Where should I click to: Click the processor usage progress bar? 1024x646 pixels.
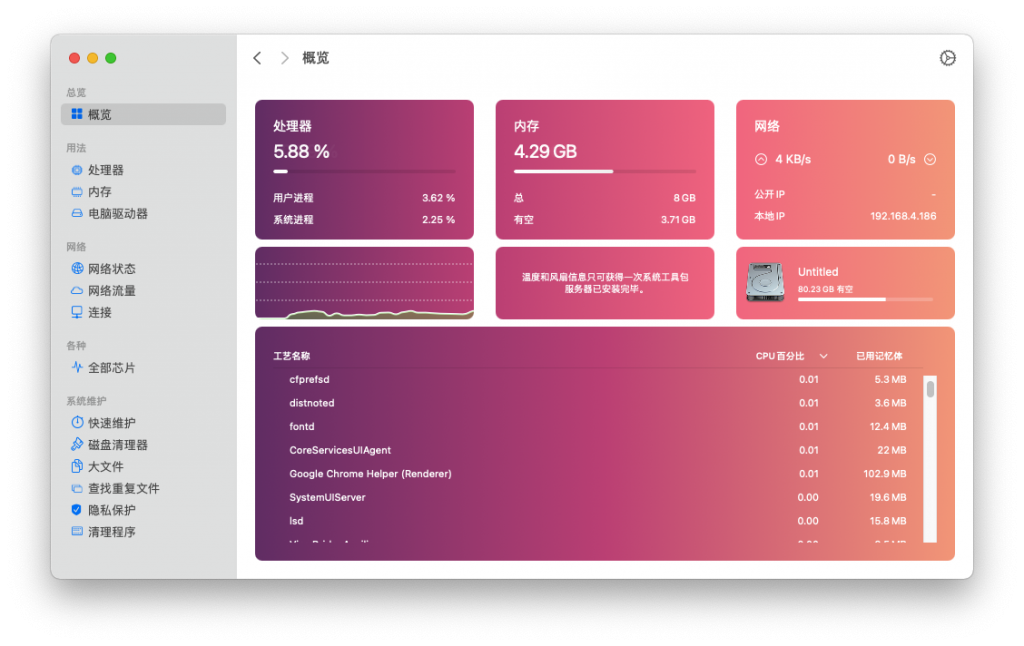tap(364, 171)
